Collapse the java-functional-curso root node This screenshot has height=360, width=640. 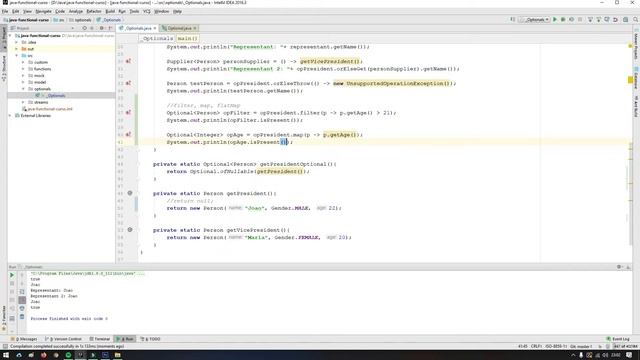coord(10,36)
